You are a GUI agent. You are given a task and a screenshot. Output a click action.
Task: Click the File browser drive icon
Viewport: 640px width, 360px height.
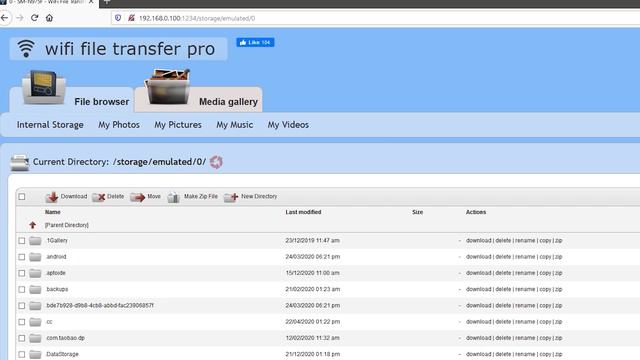[x=44, y=87]
